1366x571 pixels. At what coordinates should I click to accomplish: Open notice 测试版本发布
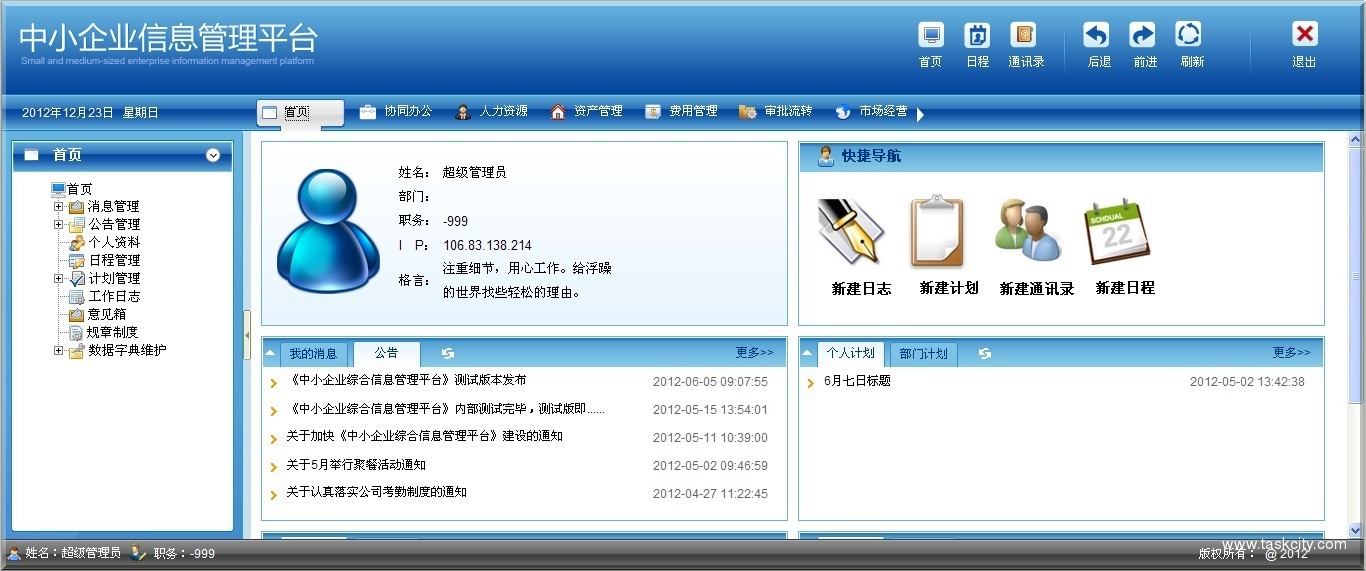point(406,381)
